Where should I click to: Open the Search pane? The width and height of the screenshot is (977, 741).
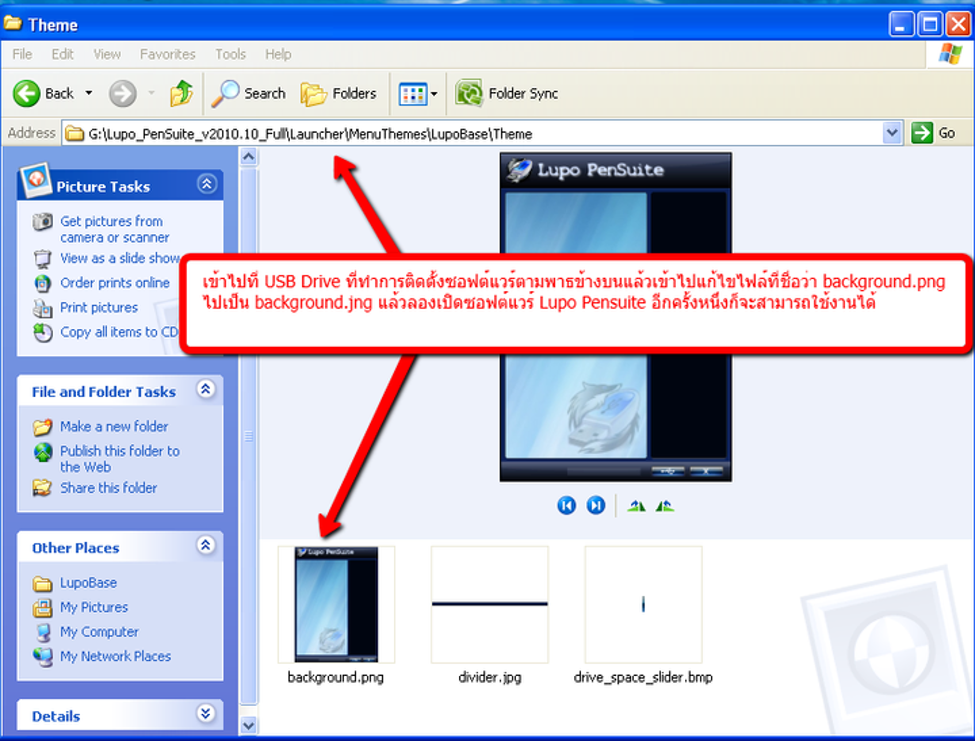[x=248, y=93]
